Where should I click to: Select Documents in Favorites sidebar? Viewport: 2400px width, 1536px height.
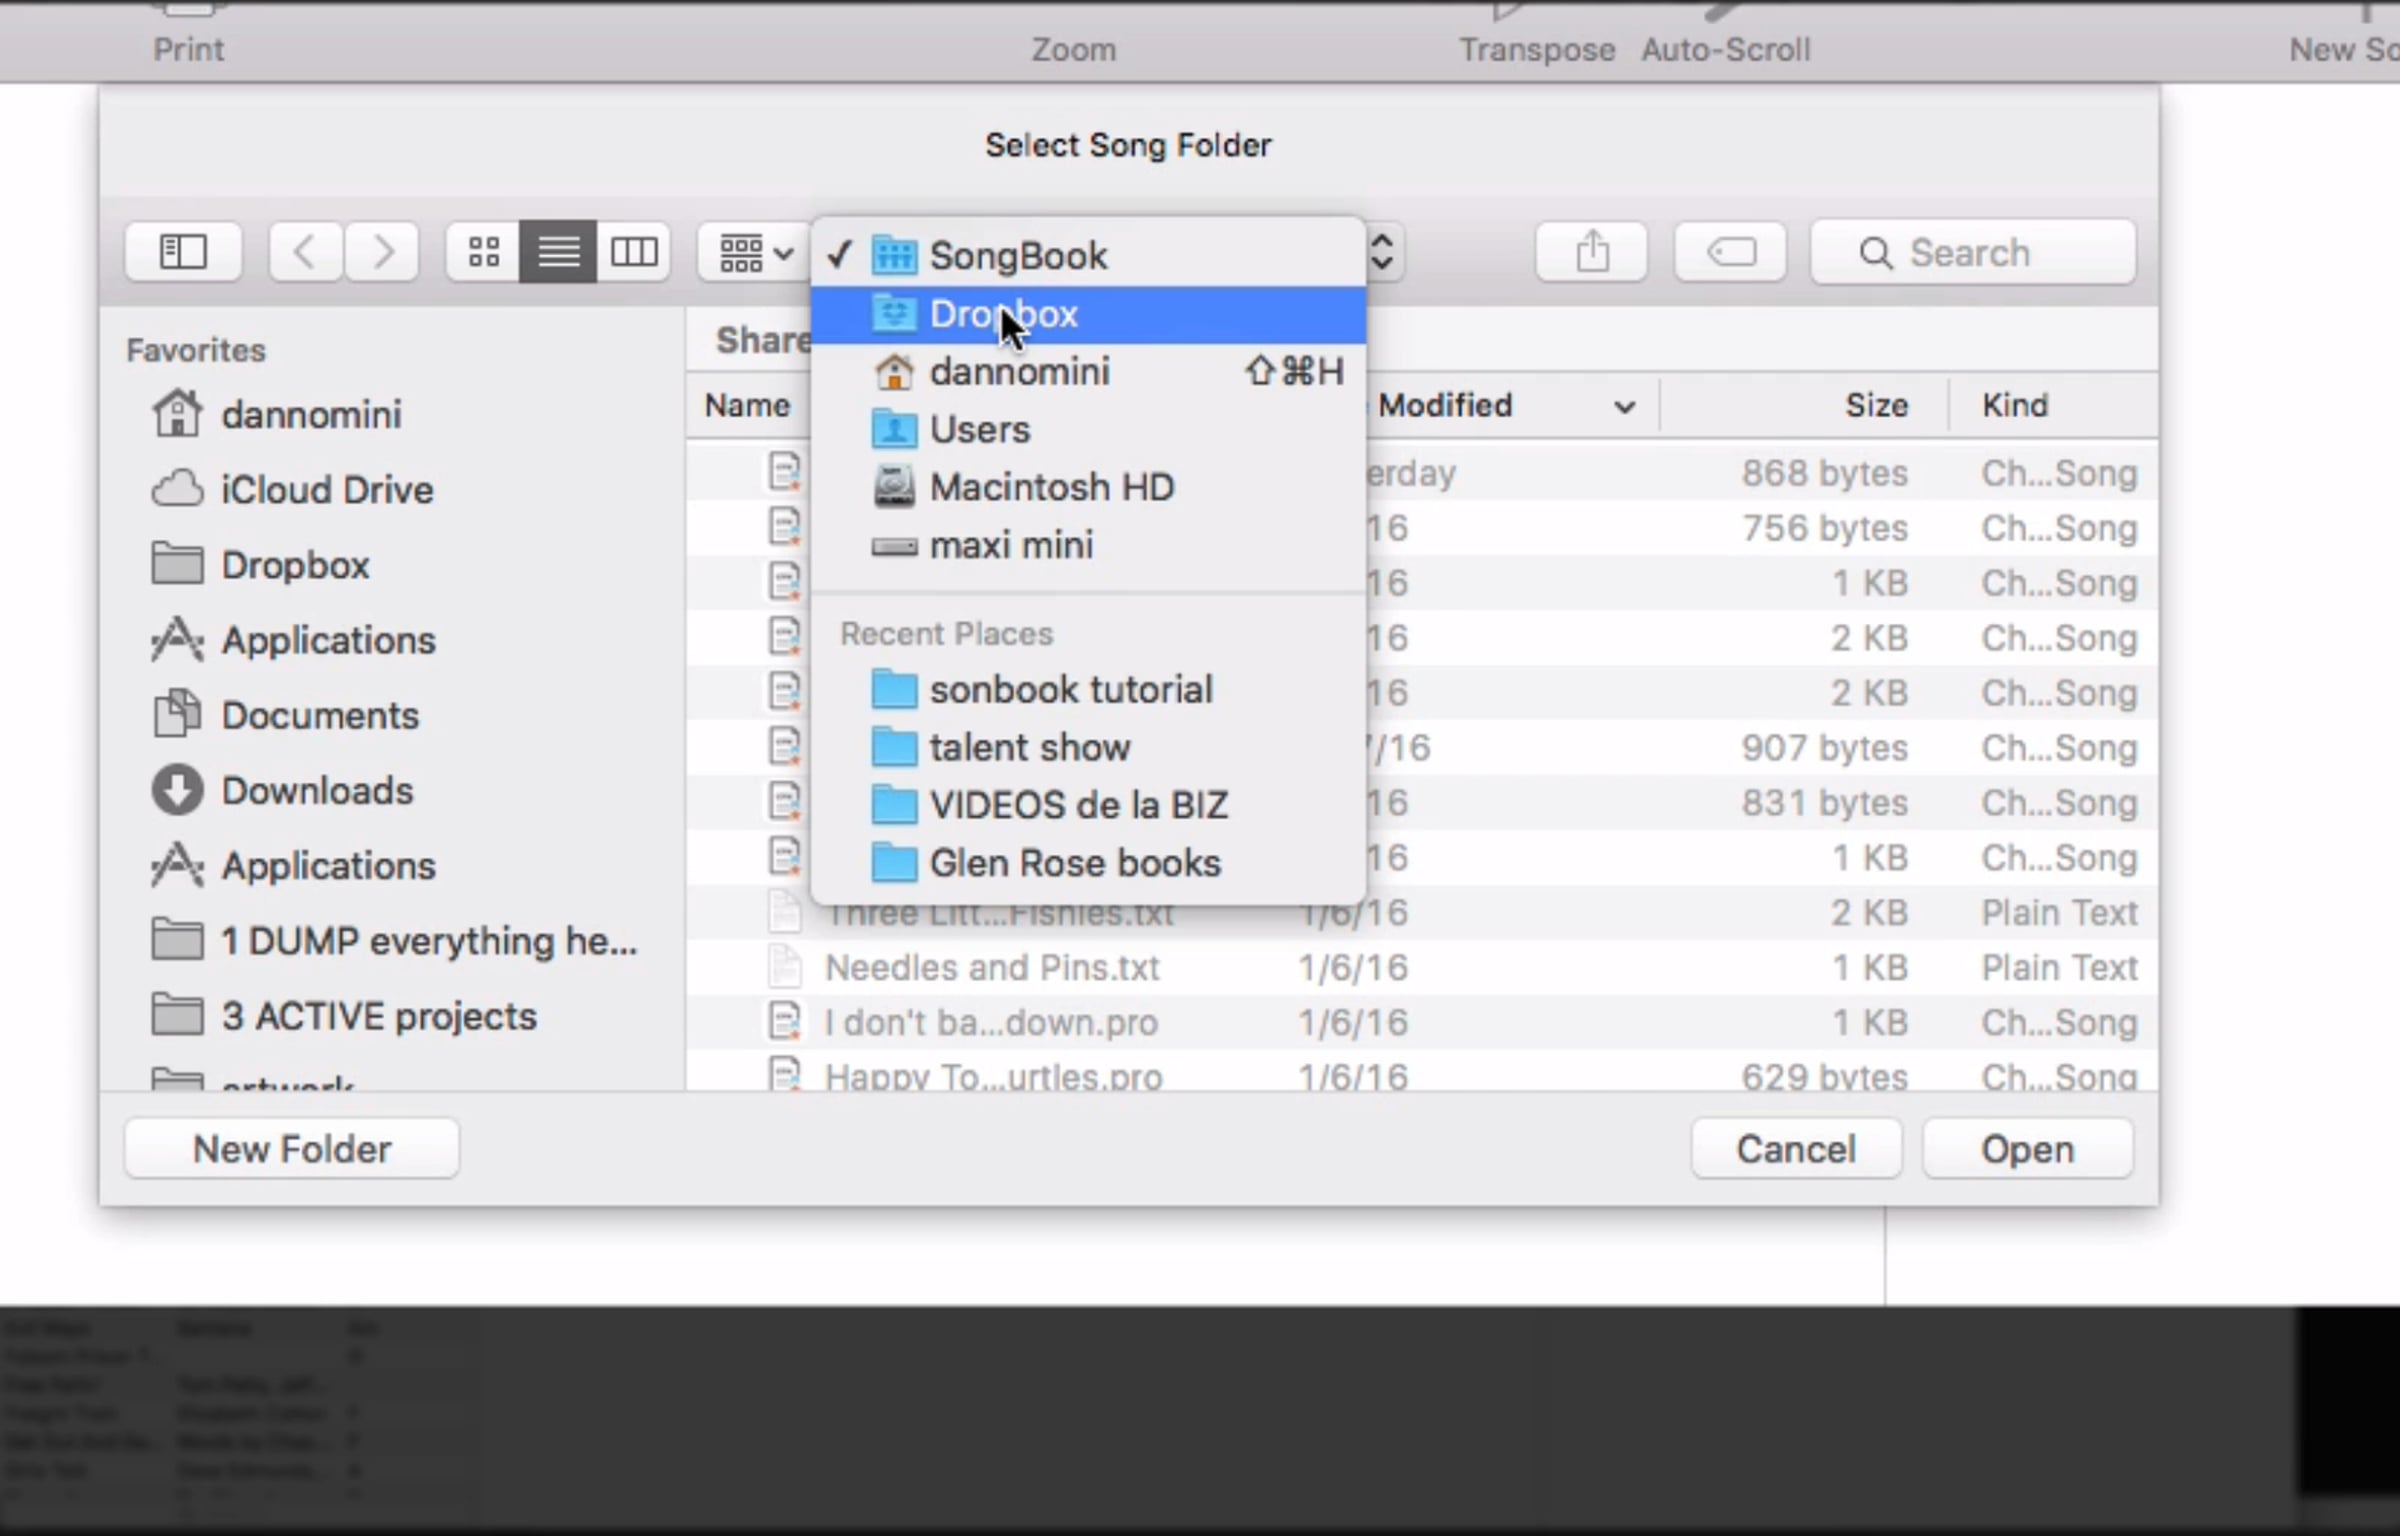tap(319, 716)
